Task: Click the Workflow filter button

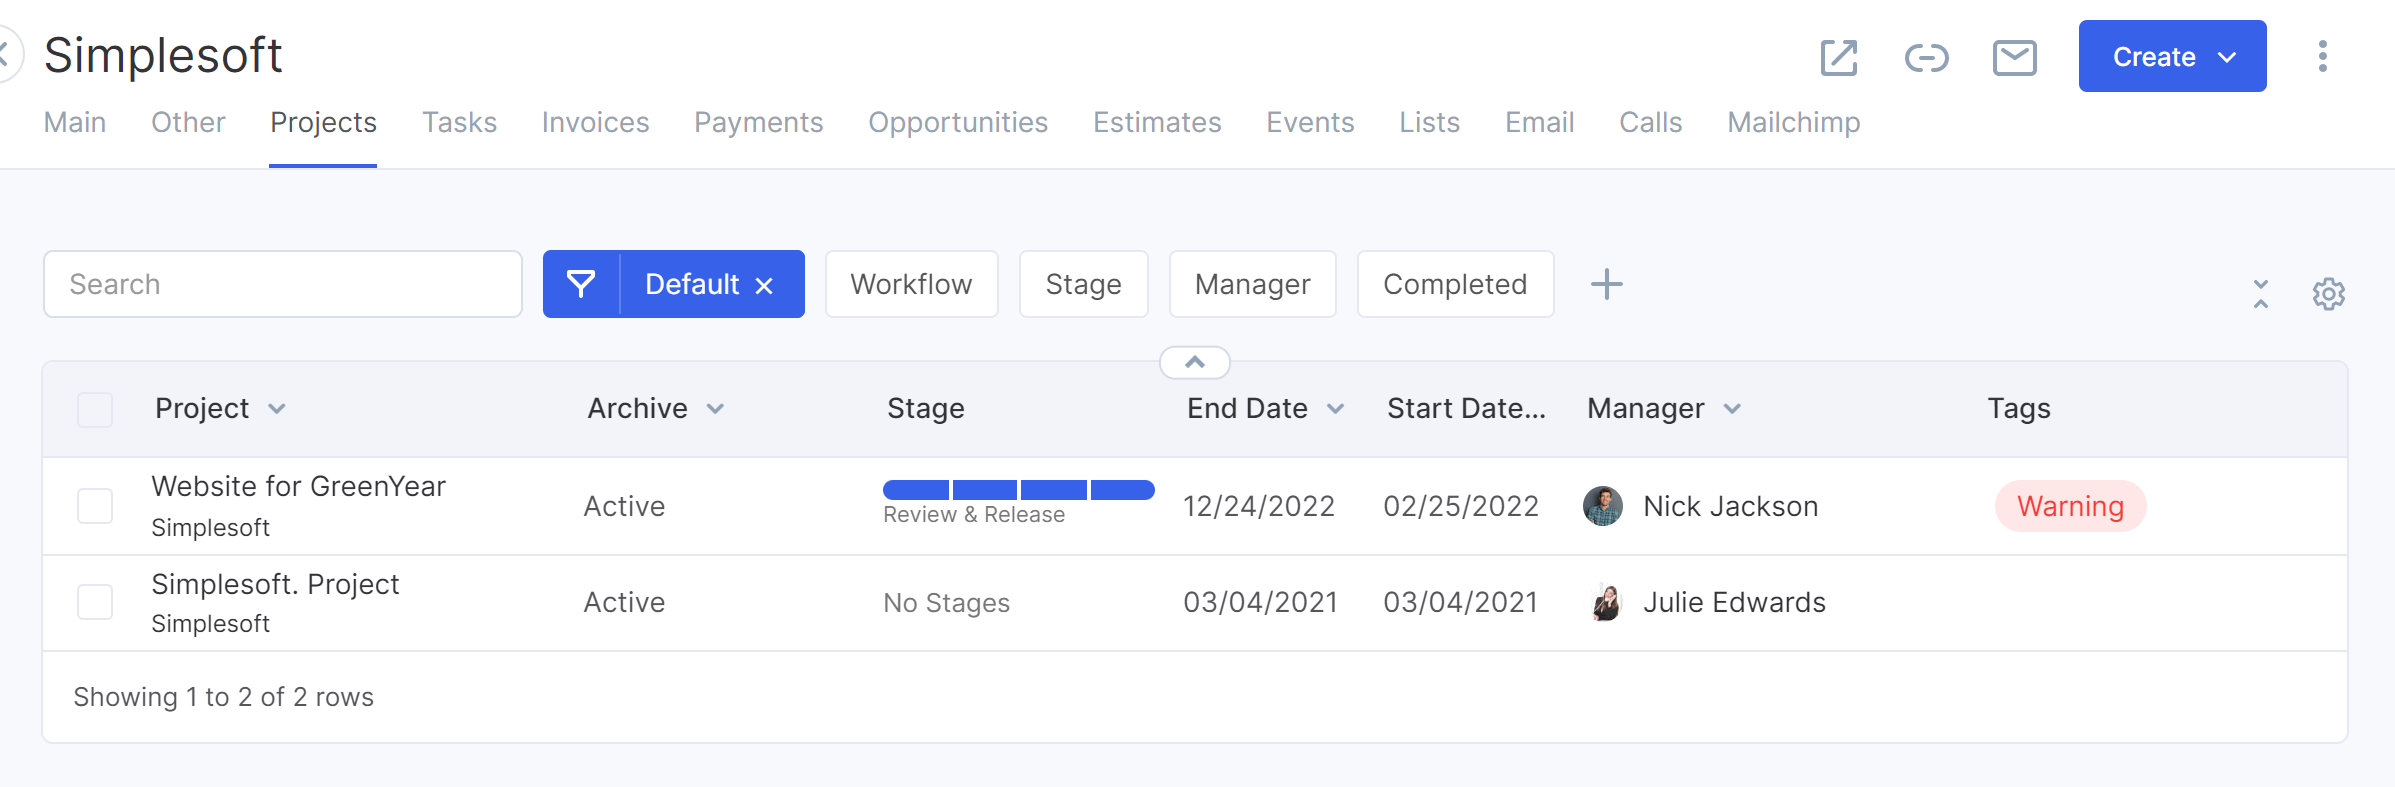Action: (x=911, y=284)
